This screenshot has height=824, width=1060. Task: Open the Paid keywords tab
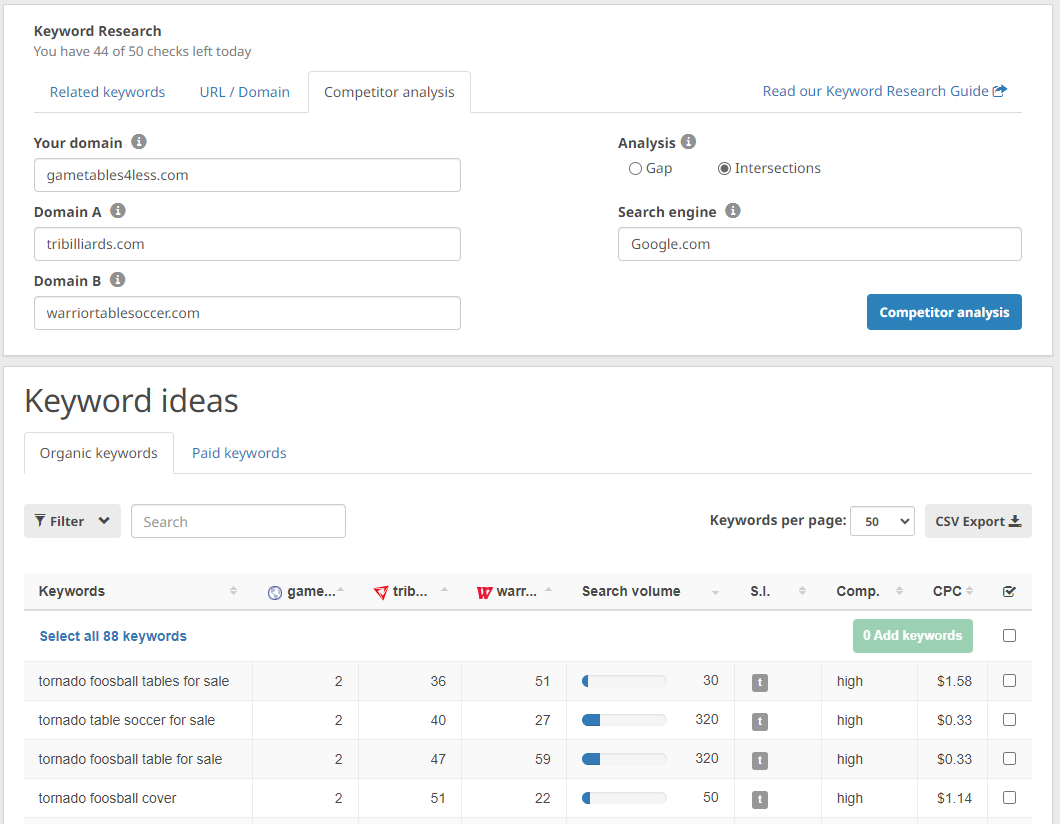pos(239,453)
